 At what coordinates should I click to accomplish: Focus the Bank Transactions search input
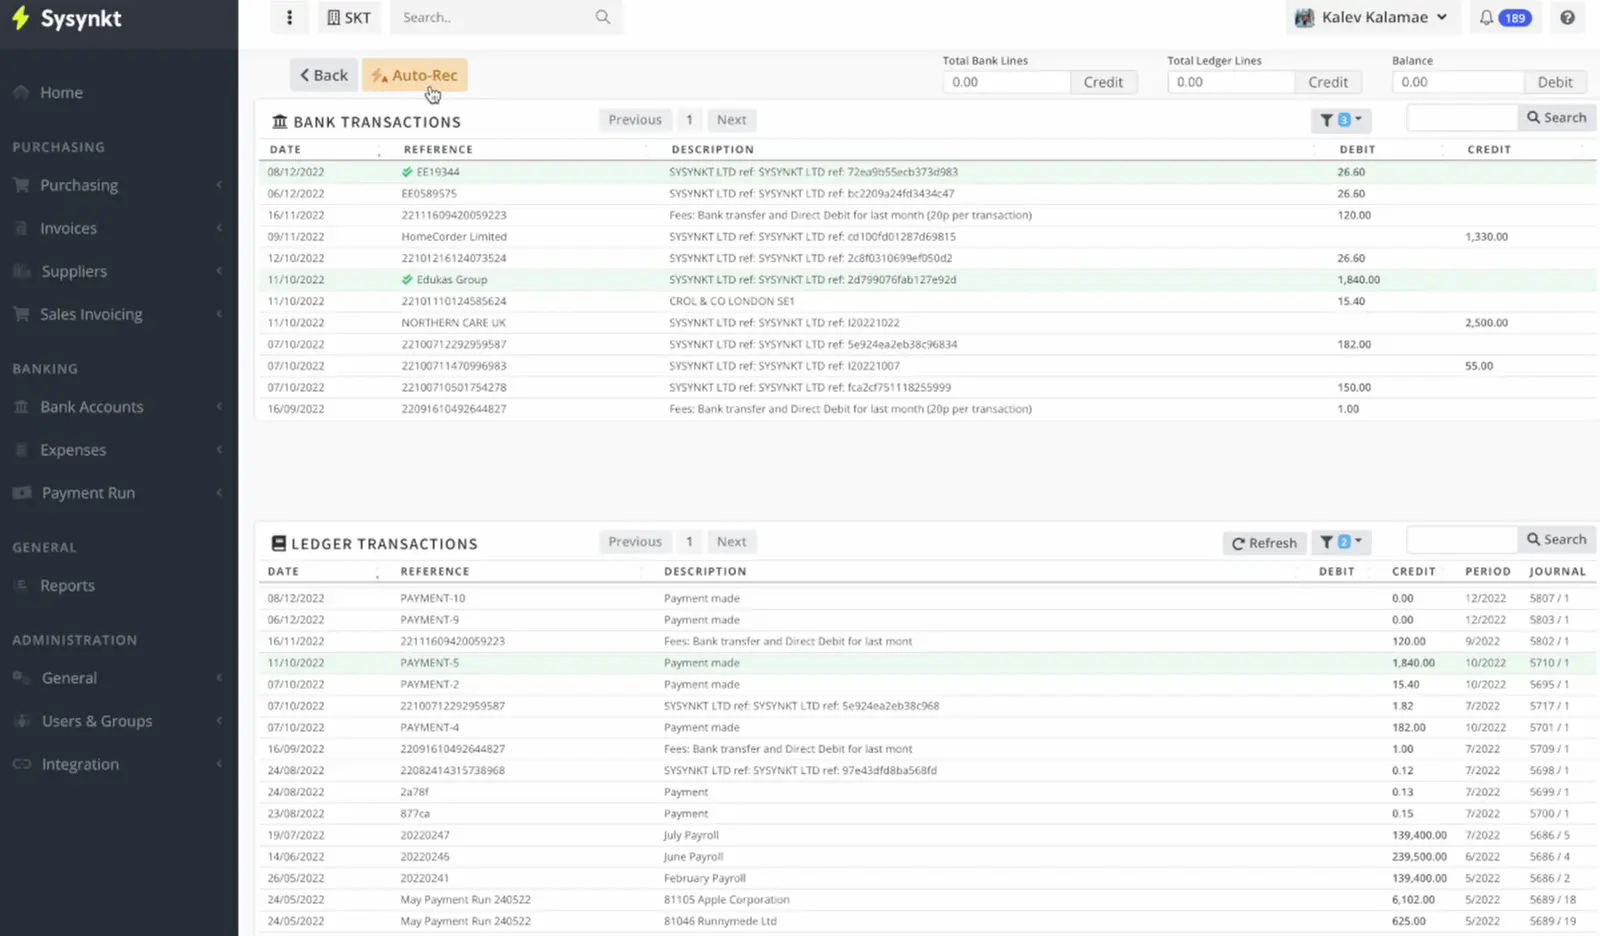1462,118
